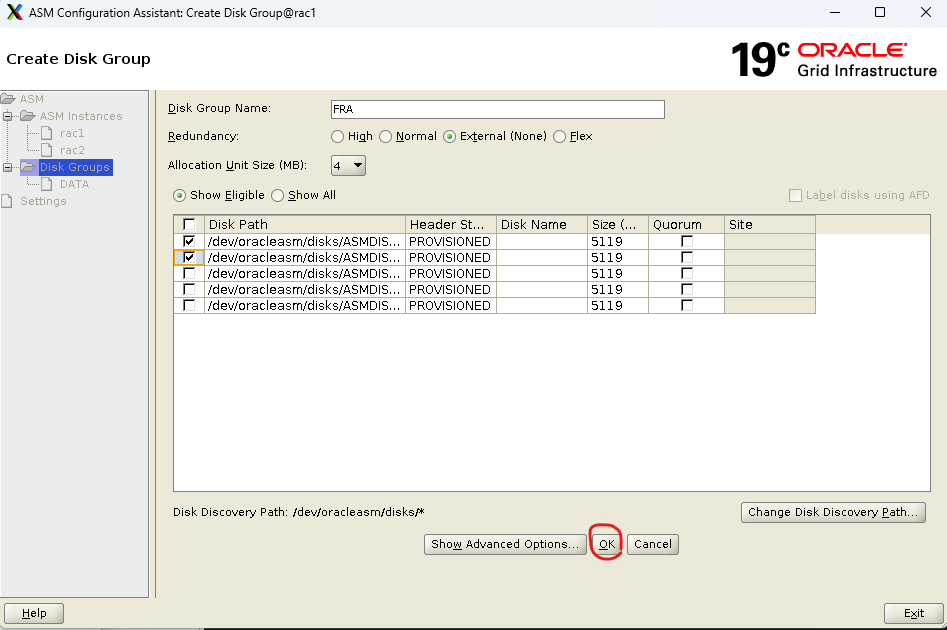Cancel the disk group creation
Image resolution: width=947 pixels, height=630 pixels.
[653, 544]
